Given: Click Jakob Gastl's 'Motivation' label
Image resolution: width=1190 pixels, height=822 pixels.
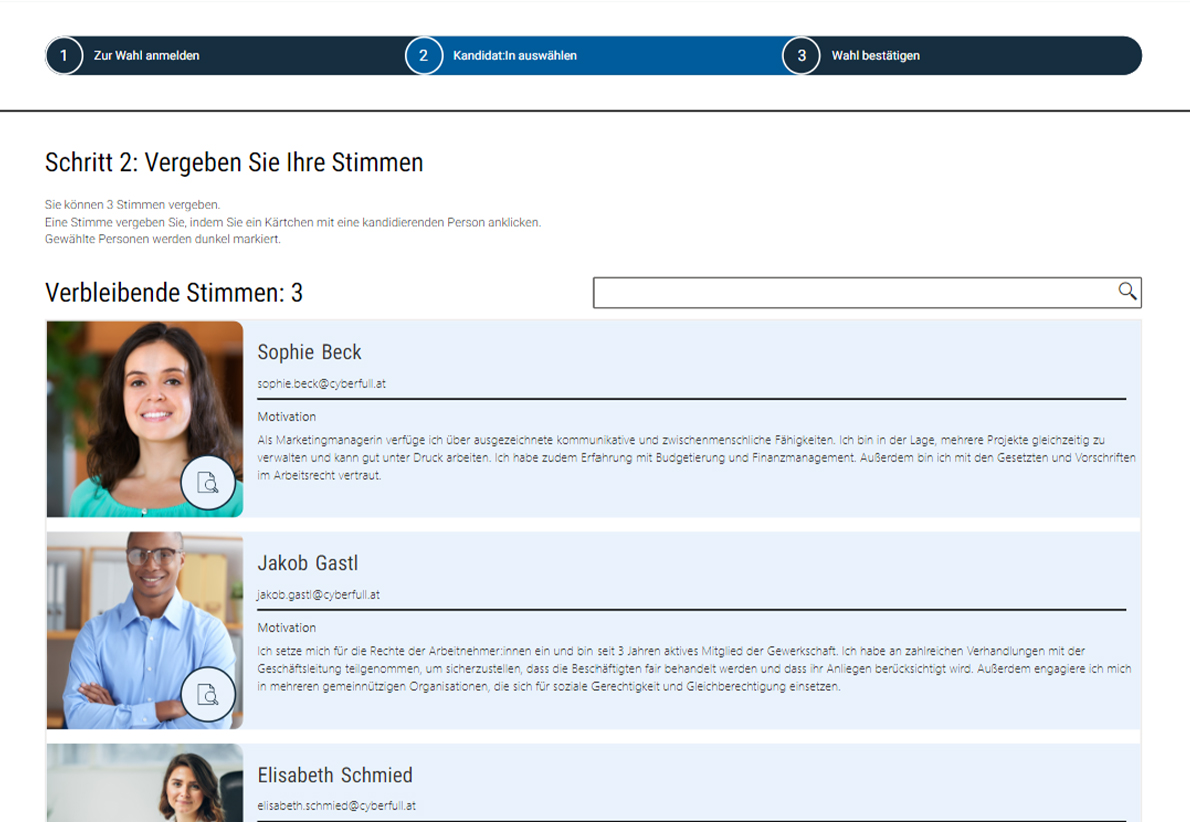Looking at the screenshot, I should [286, 628].
